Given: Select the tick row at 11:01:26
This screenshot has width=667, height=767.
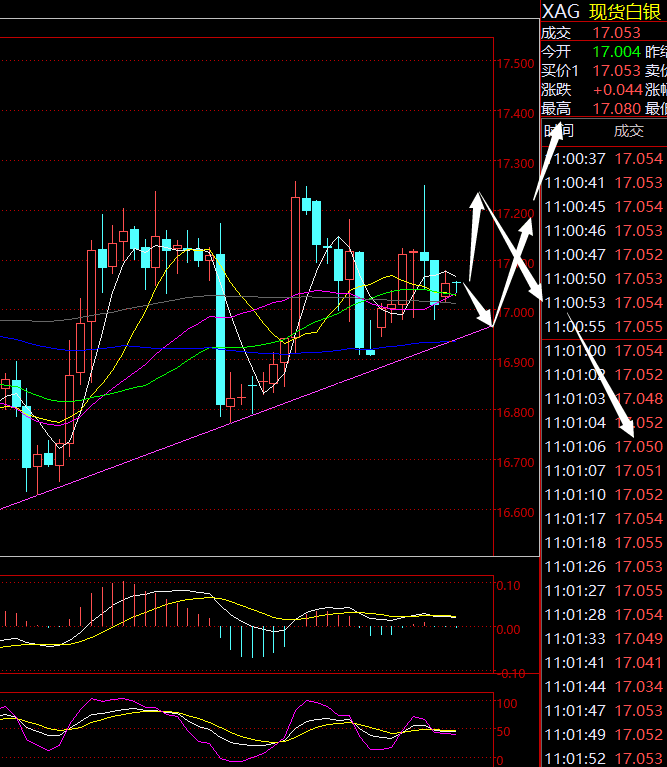Looking at the screenshot, I should tap(604, 566).
